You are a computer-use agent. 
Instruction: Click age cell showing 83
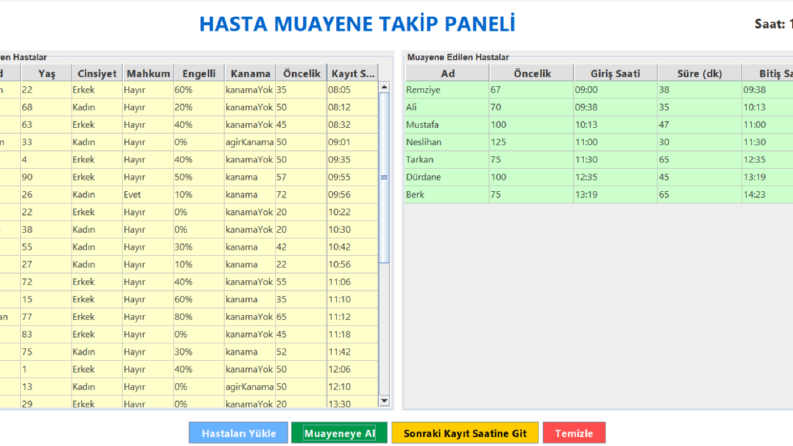(46, 334)
